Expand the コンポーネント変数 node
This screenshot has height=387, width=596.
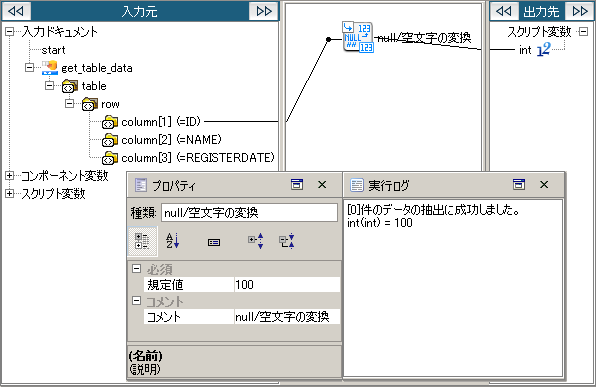click(x=10, y=176)
